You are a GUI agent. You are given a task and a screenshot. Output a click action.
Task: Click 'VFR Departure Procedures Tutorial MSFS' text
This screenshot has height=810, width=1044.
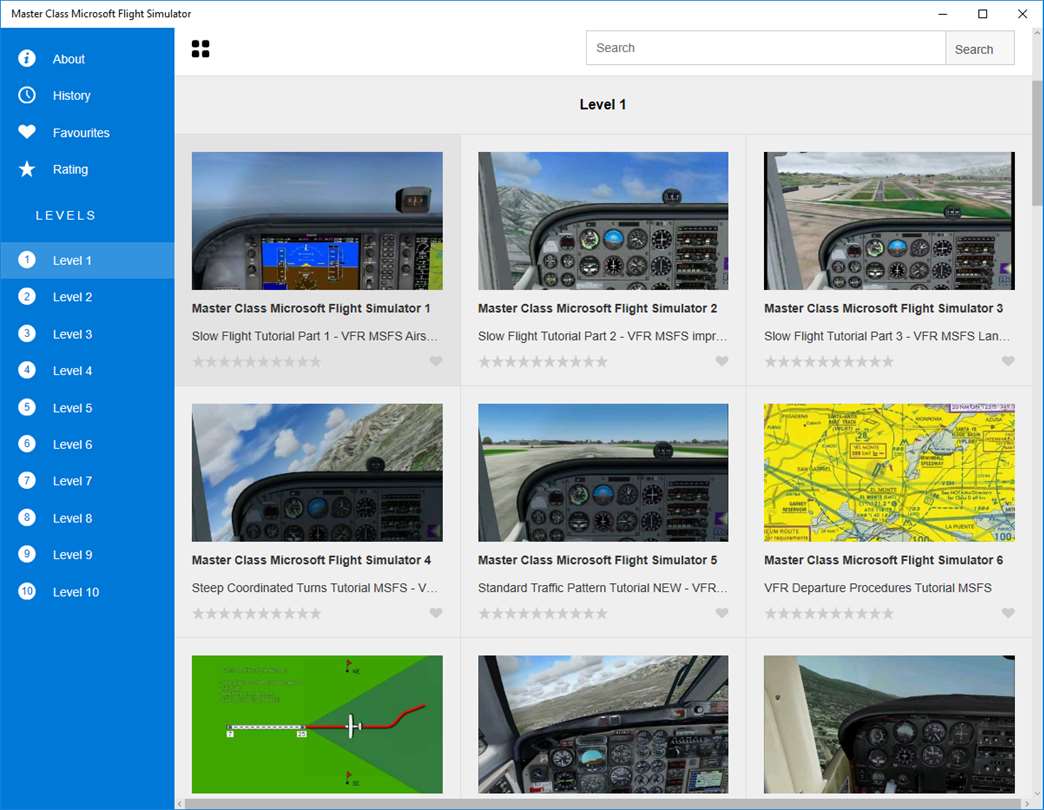click(878, 588)
